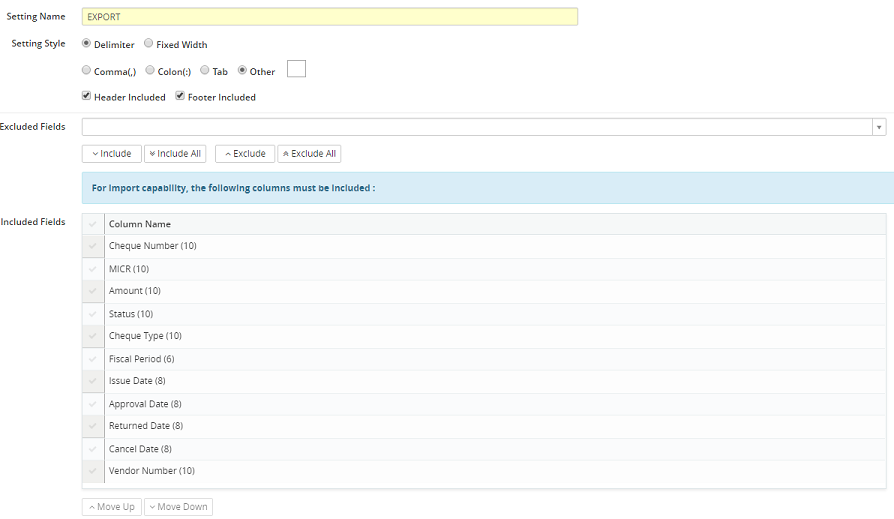894x519 pixels.
Task: Click the header select-all checkmark icon
Action: click(93, 224)
